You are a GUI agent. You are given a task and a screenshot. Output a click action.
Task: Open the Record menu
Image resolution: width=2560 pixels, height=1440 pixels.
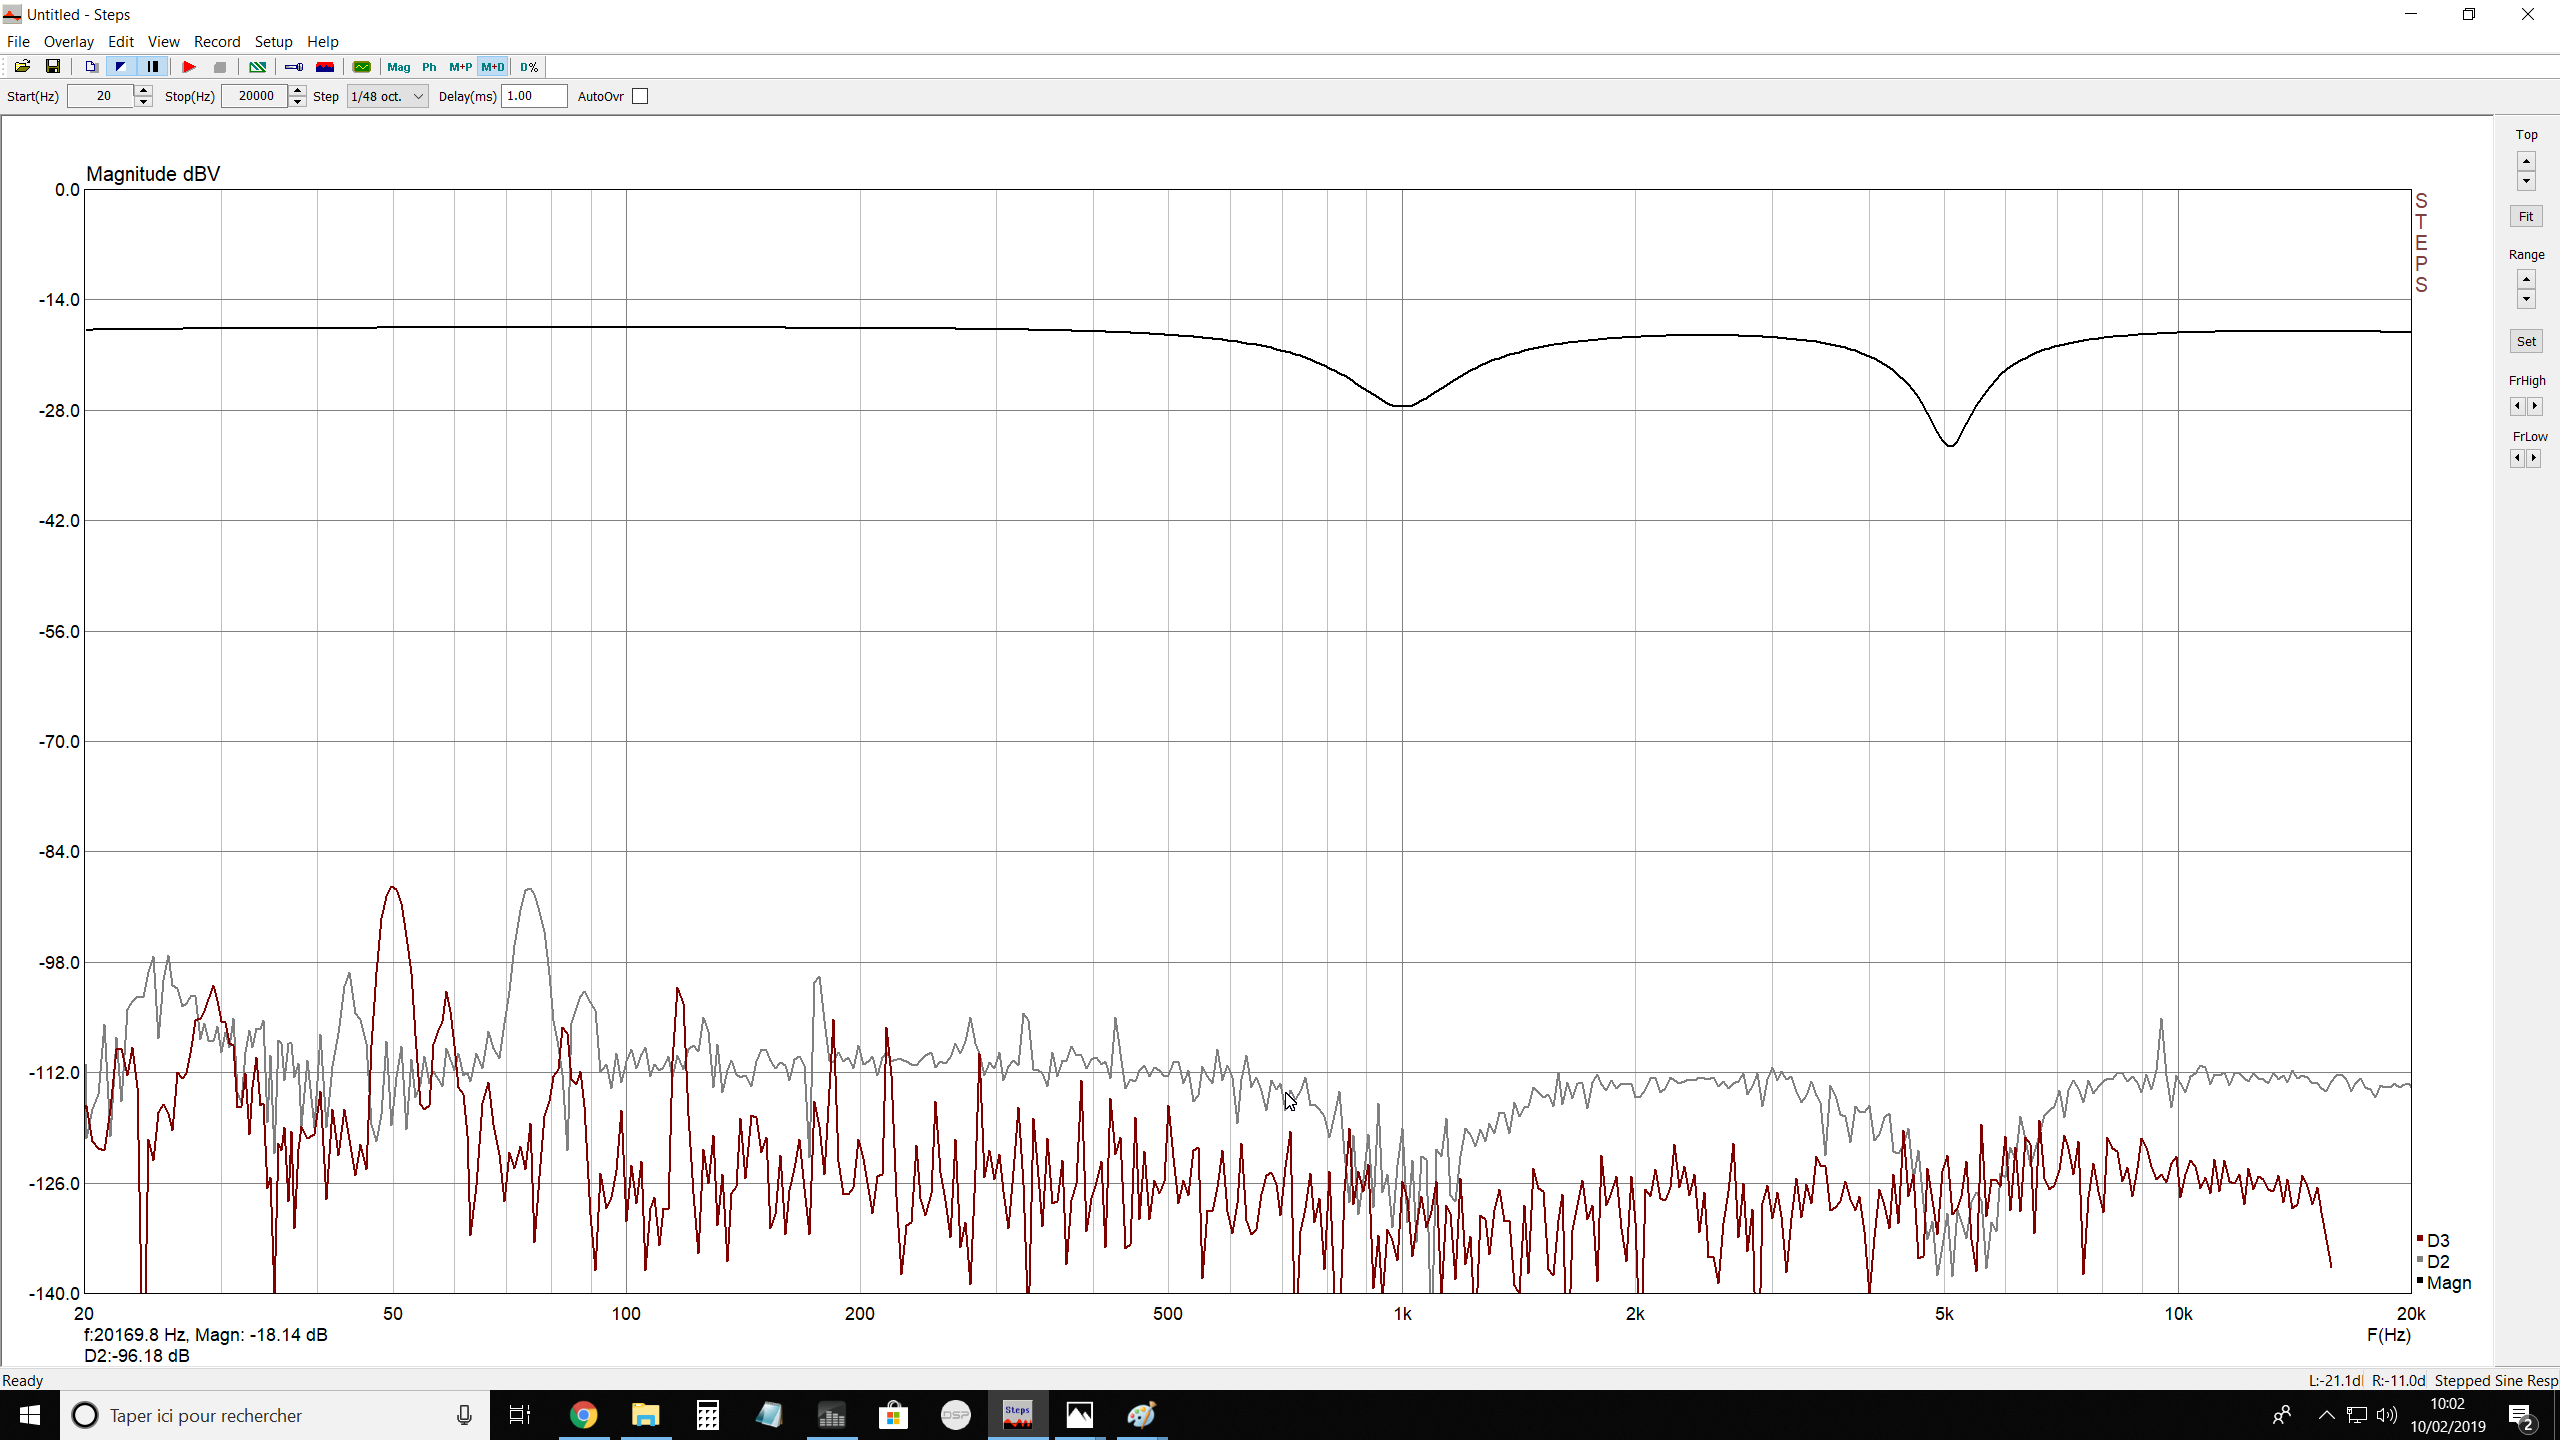pyautogui.click(x=217, y=42)
